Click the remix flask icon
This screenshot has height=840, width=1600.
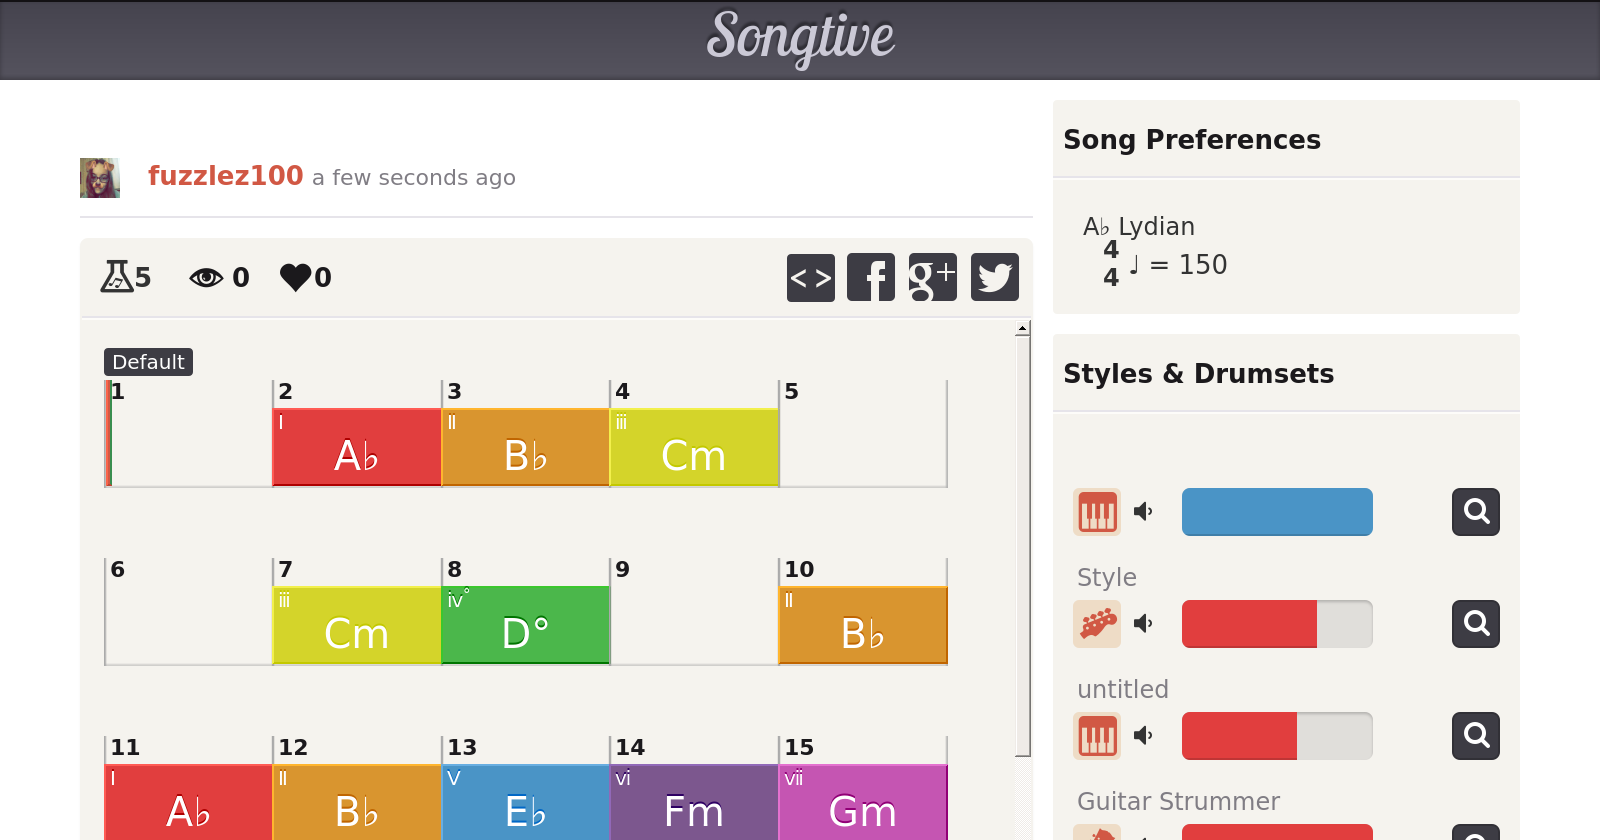pyautogui.click(x=116, y=277)
